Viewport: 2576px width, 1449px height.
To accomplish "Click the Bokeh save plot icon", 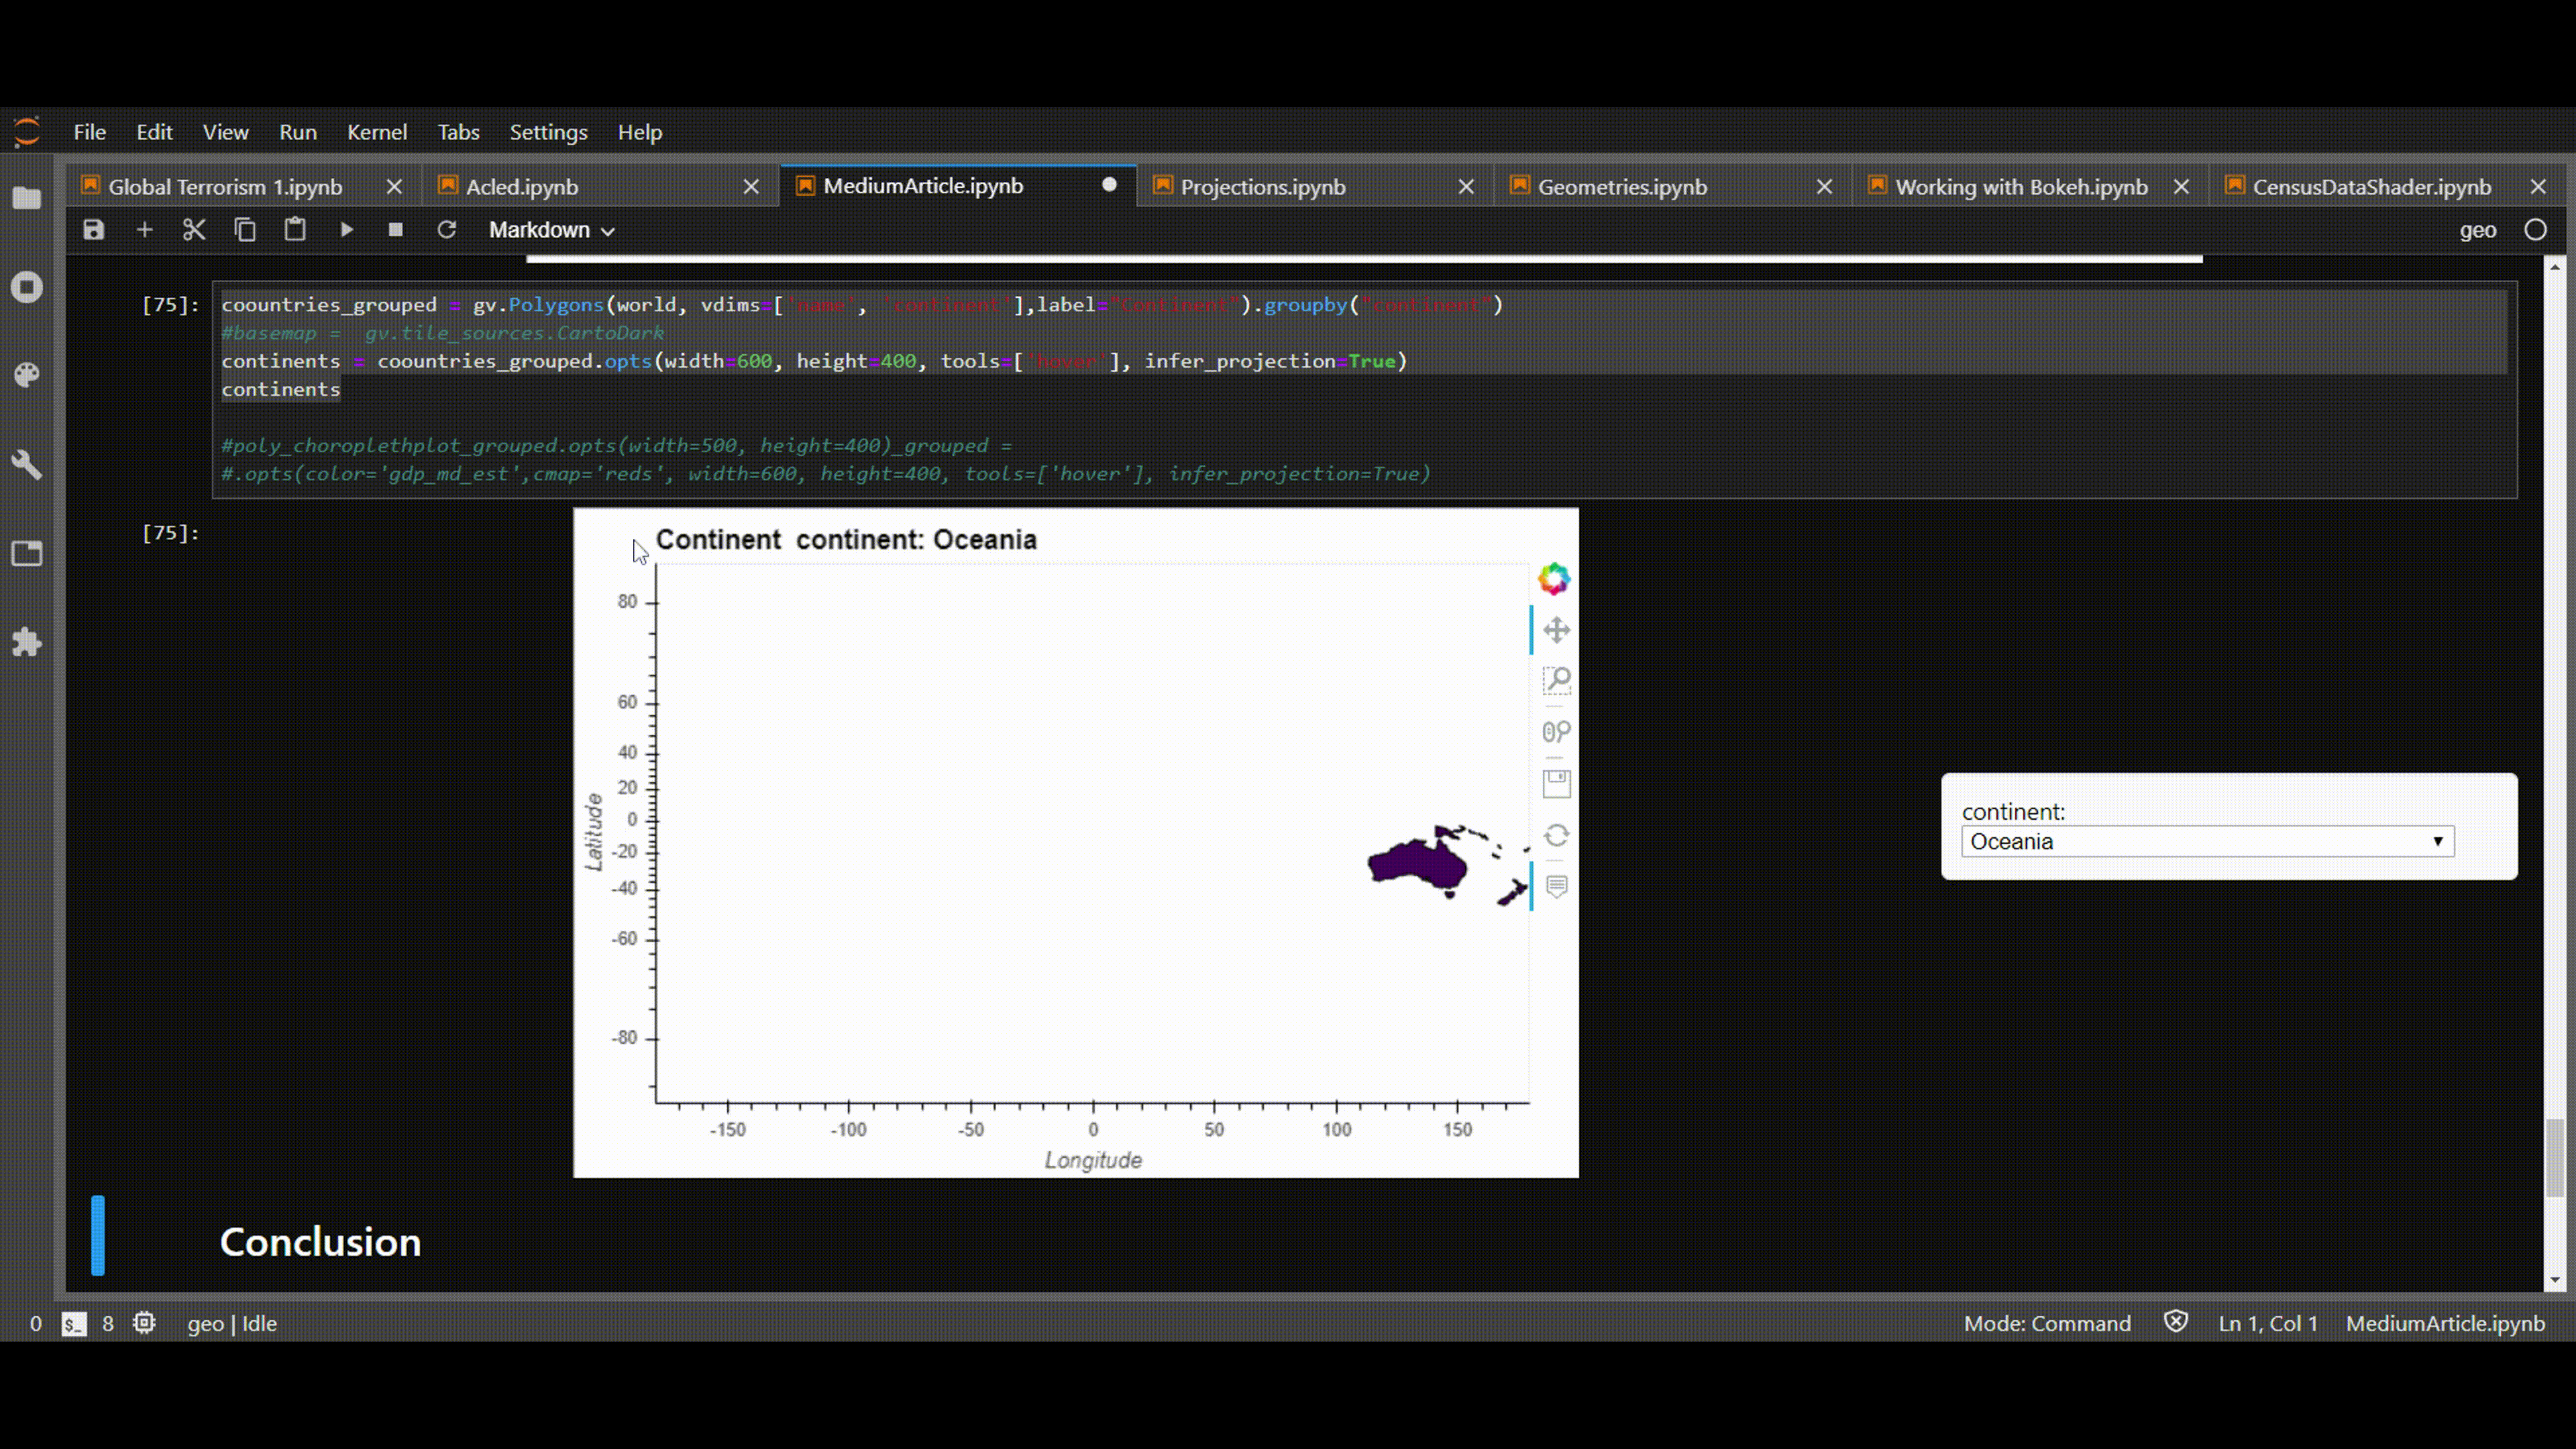I will [1556, 784].
